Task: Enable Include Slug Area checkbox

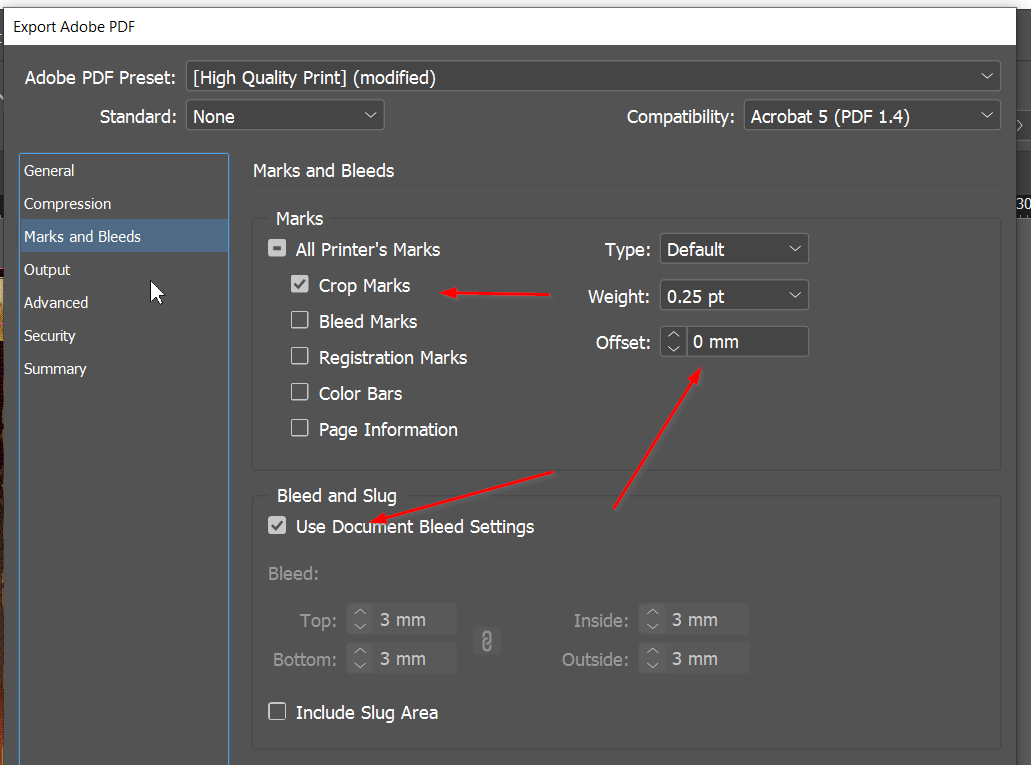Action: coord(277,712)
